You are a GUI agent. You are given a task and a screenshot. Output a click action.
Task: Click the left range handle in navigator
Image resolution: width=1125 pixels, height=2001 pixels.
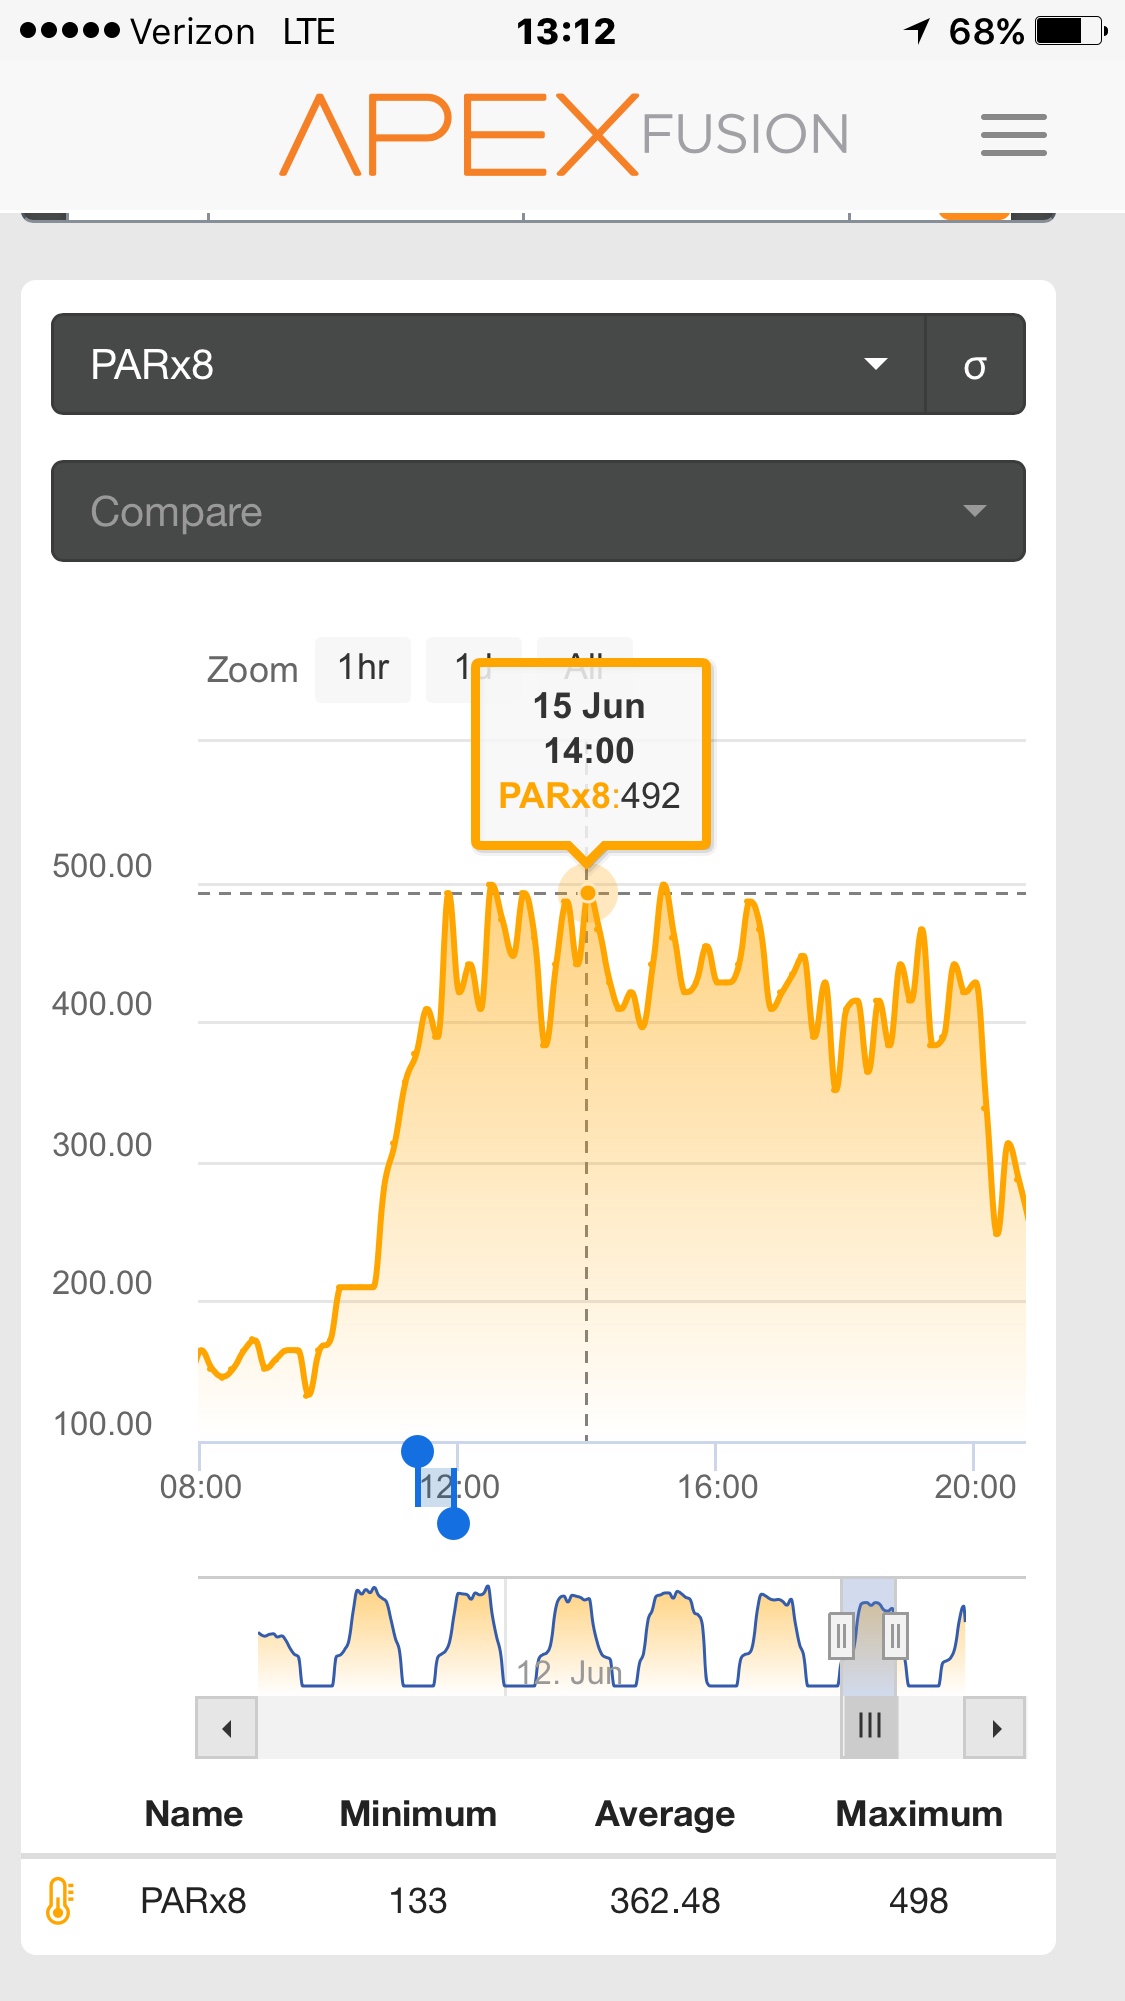[841, 1636]
